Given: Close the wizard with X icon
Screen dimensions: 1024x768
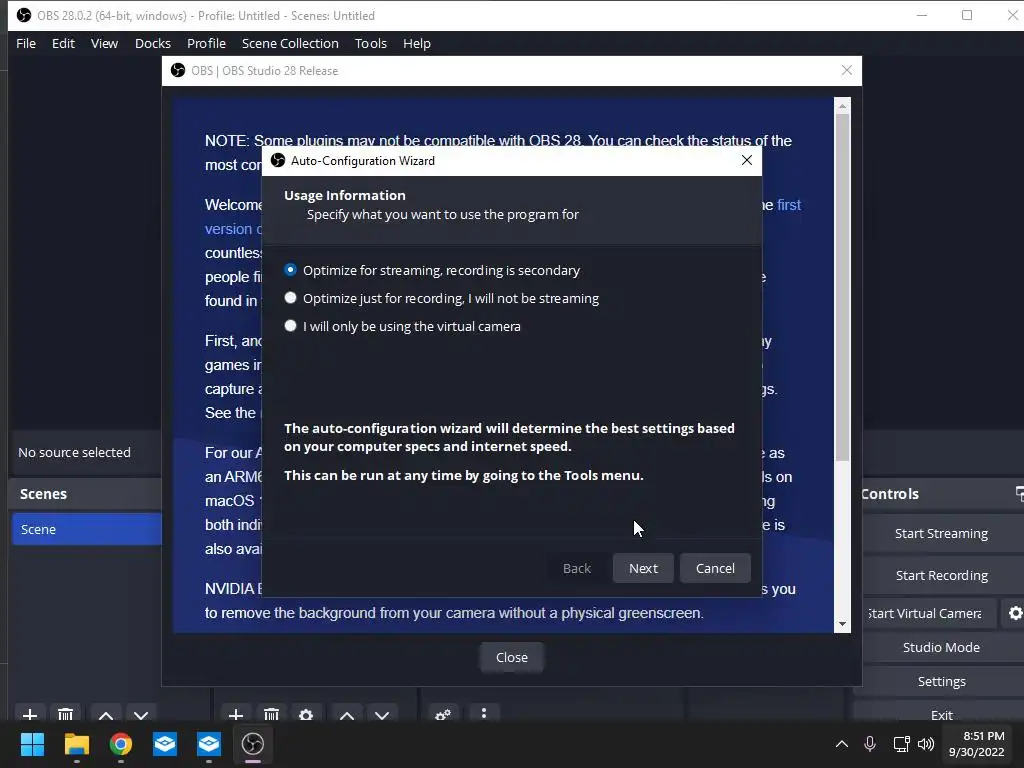Looking at the screenshot, I should [747, 160].
